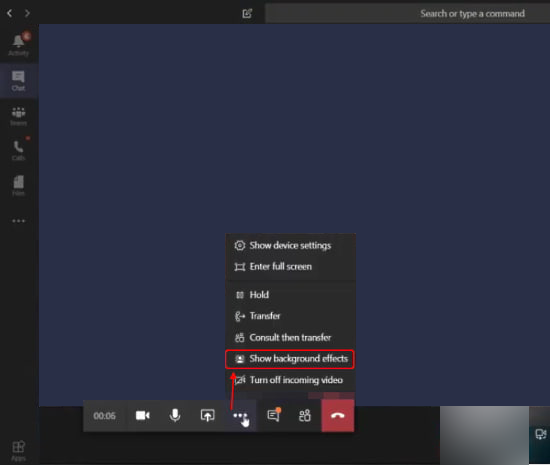Open More actions ellipsis in call bar

pos(240,416)
